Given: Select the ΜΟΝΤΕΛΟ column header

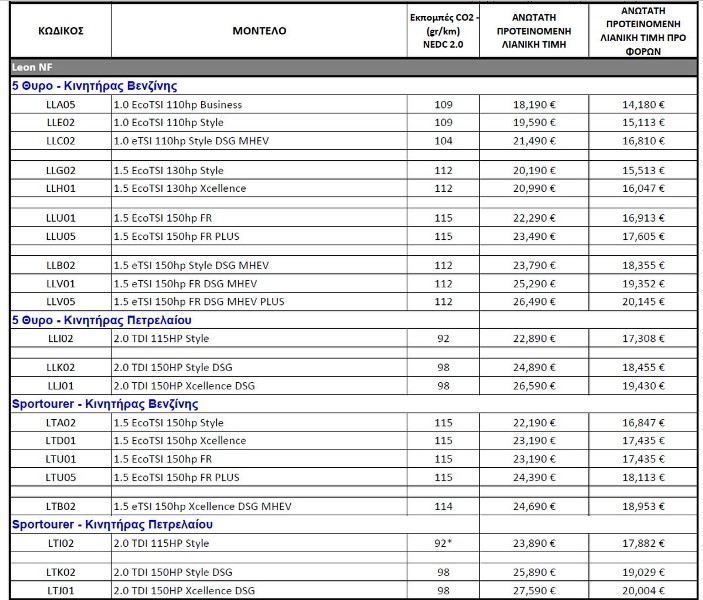Looking at the screenshot, I should point(259,31).
